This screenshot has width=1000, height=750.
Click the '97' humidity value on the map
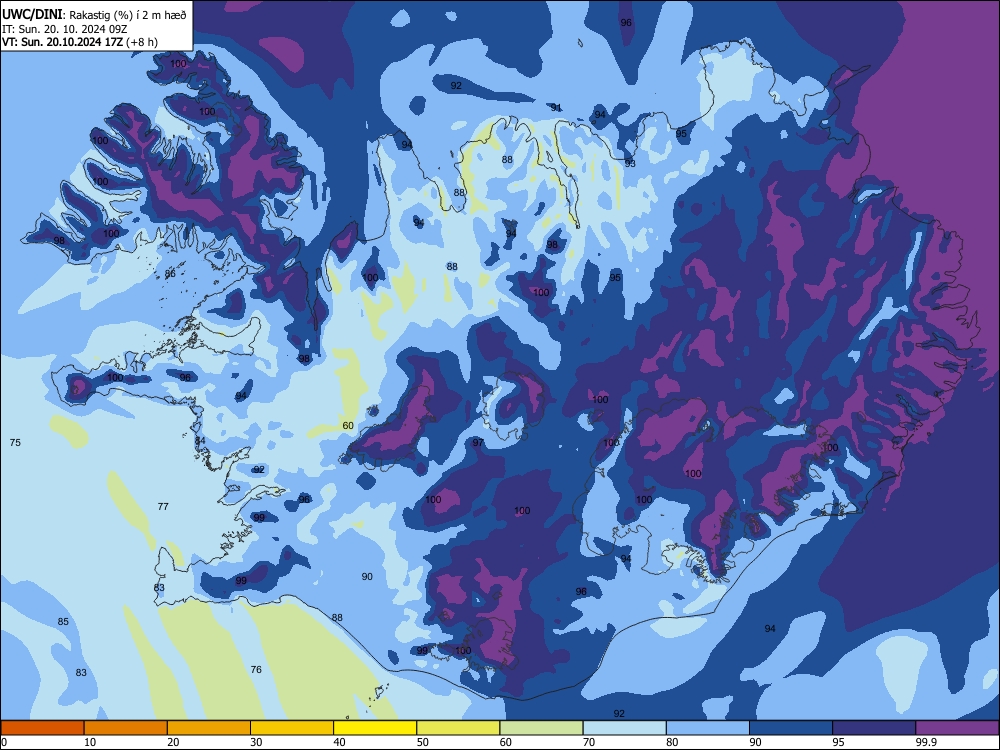click(x=478, y=443)
